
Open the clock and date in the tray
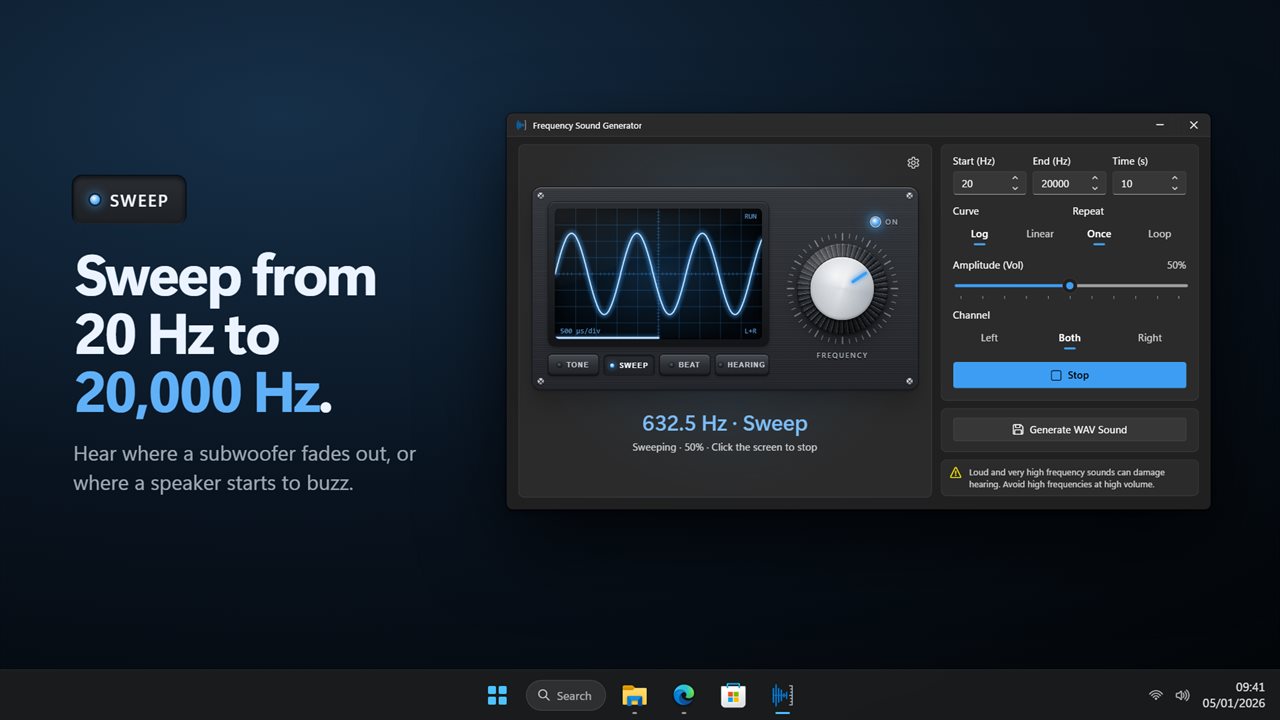point(1233,695)
